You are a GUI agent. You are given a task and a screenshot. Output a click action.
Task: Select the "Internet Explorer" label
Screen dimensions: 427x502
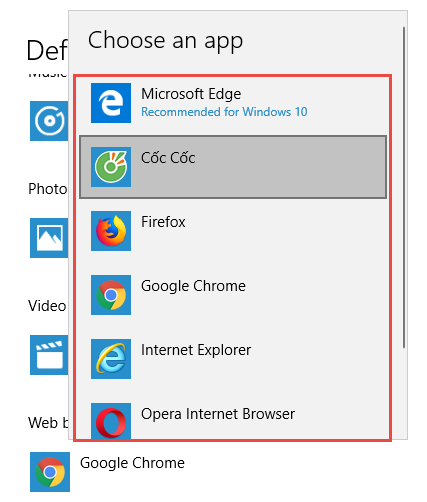click(x=196, y=350)
